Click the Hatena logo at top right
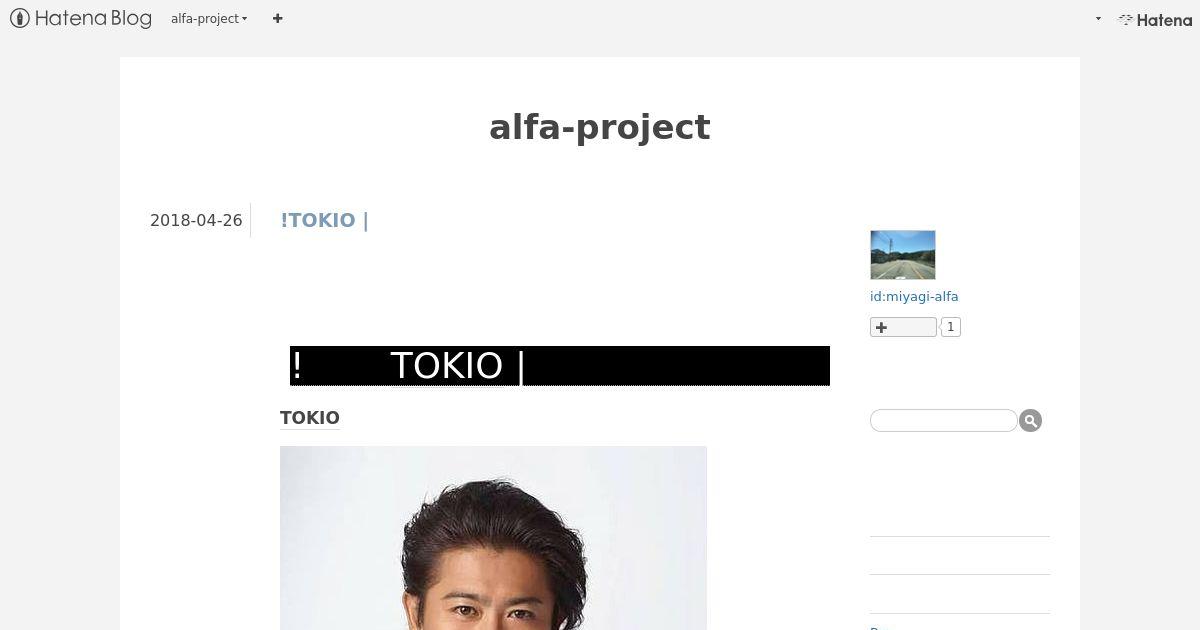This screenshot has width=1200, height=630. (1155, 19)
